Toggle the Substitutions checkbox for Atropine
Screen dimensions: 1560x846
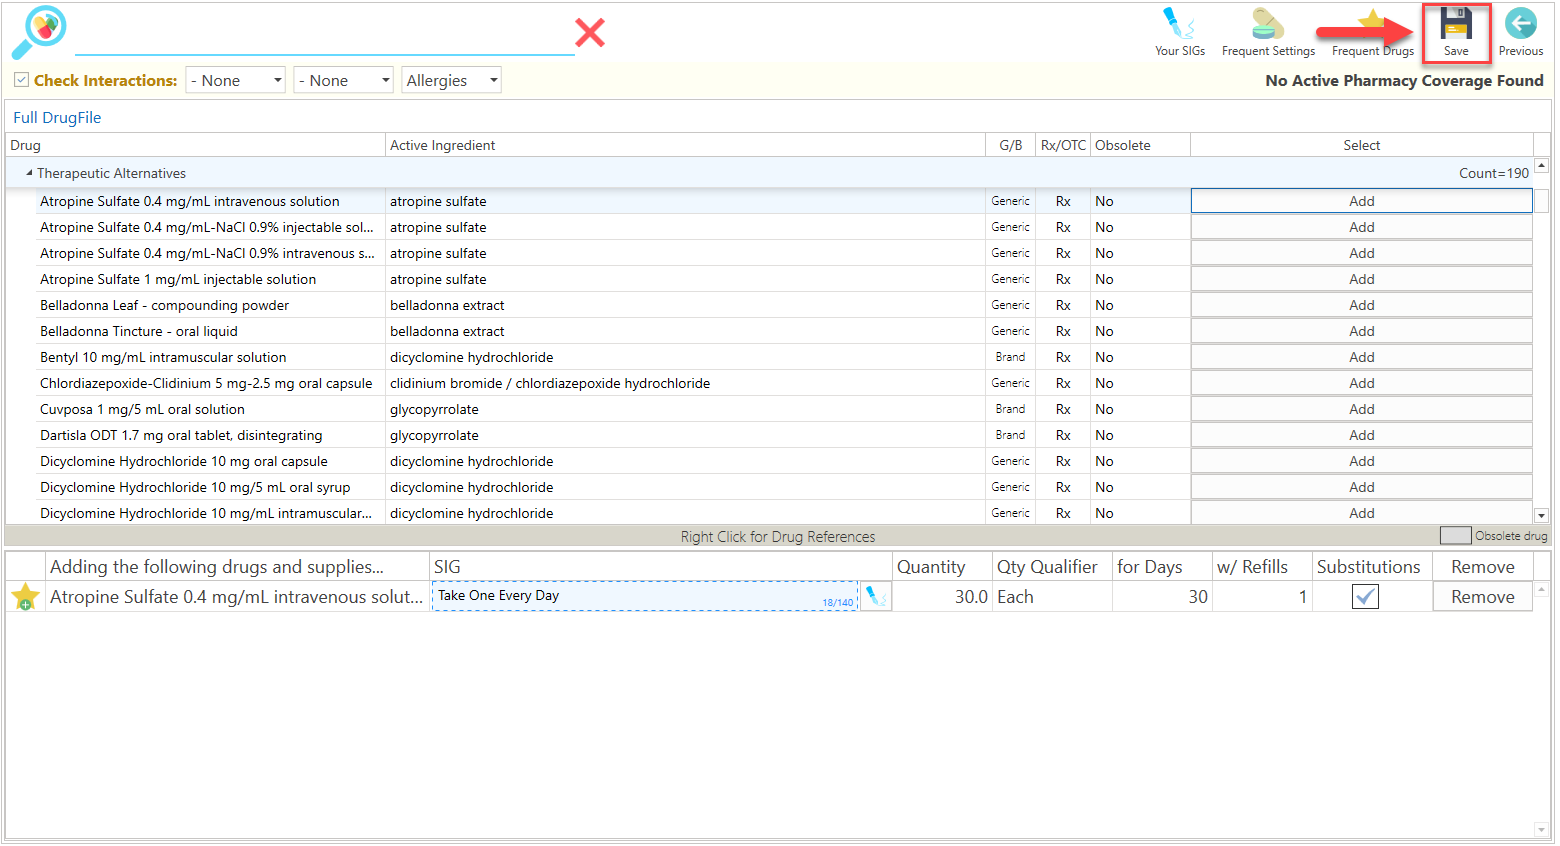point(1365,597)
